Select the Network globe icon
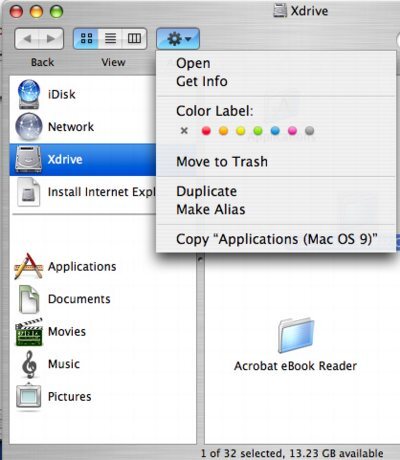The width and height of the screenshot is (400, 460). (29, 127)
